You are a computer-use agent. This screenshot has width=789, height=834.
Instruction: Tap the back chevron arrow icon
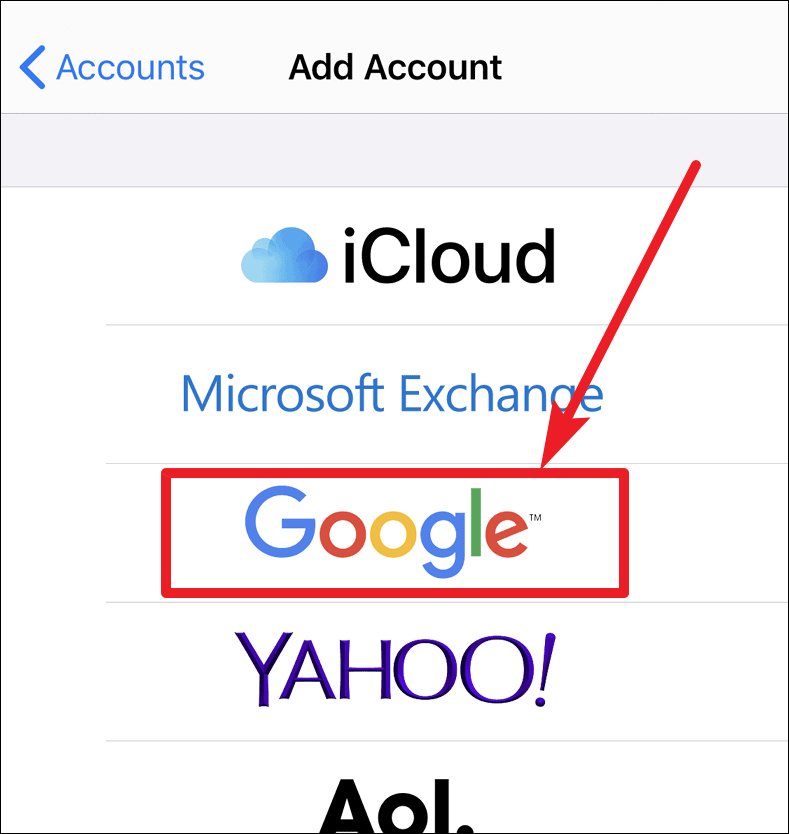(x=32, y=67)
